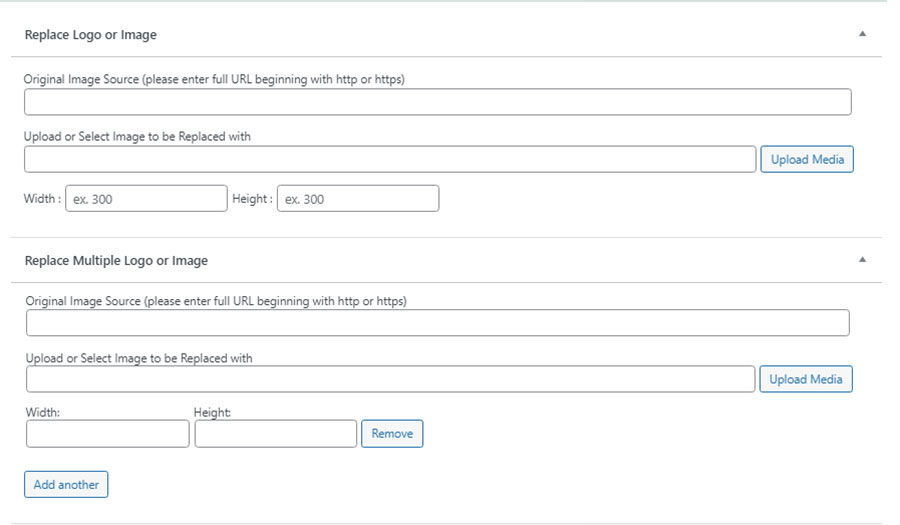900x525 pixels.
Task: Focus Height field with ex. 300 placeholder
Action: click(x=358, y=199)
